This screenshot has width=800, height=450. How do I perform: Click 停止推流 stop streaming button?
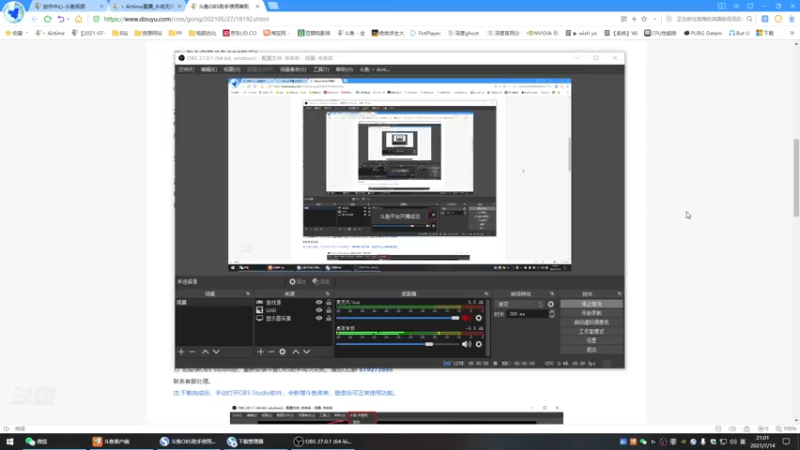tap(591, 304)
